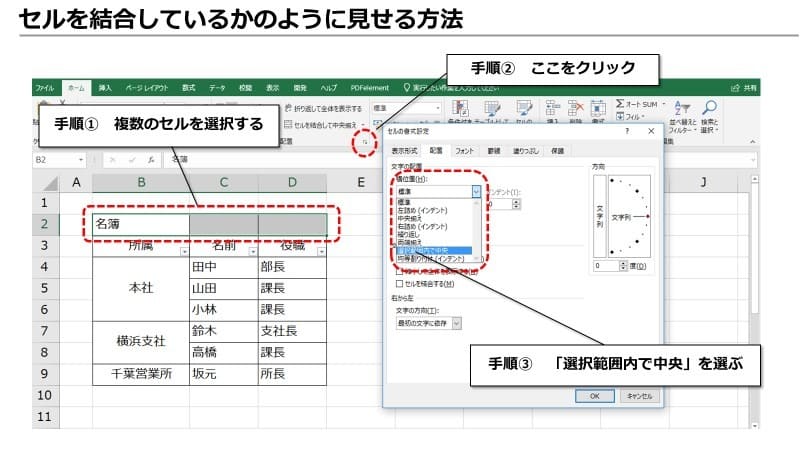Click vertical text orientation button

(x=600, y=216)
